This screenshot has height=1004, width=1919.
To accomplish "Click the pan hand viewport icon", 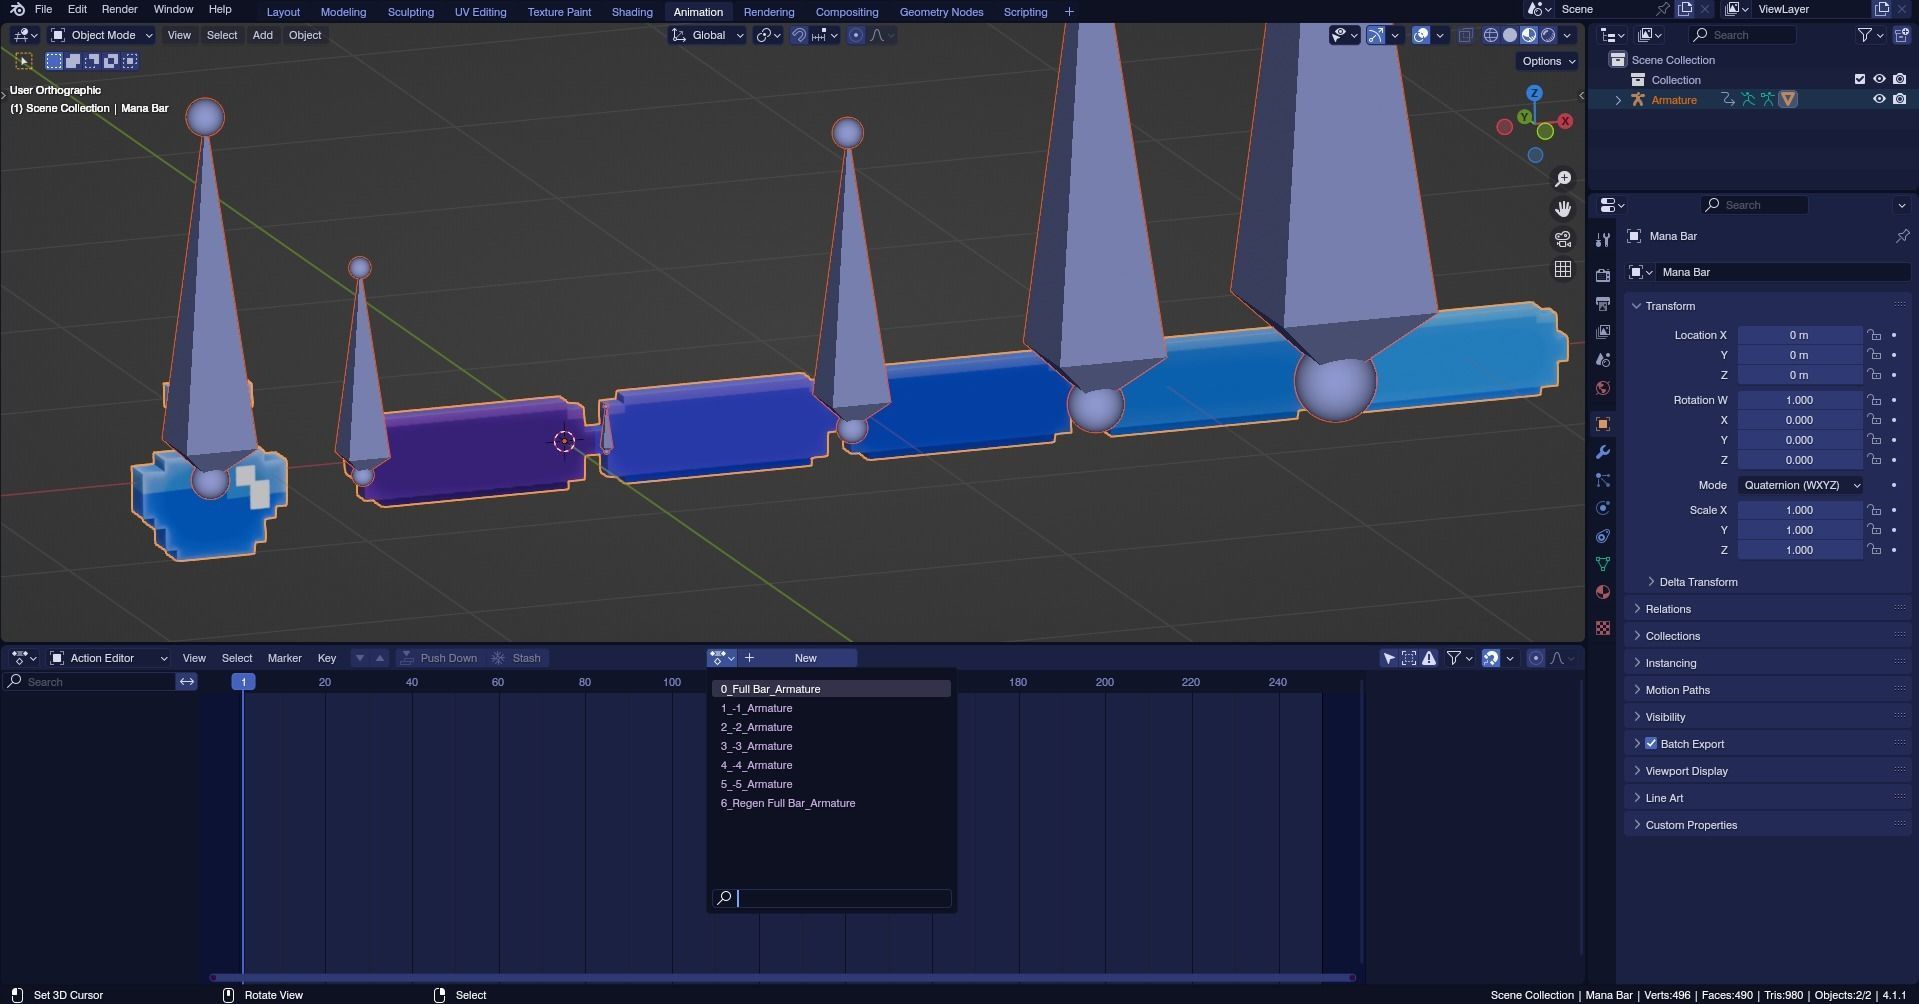I will [1563, 209].
